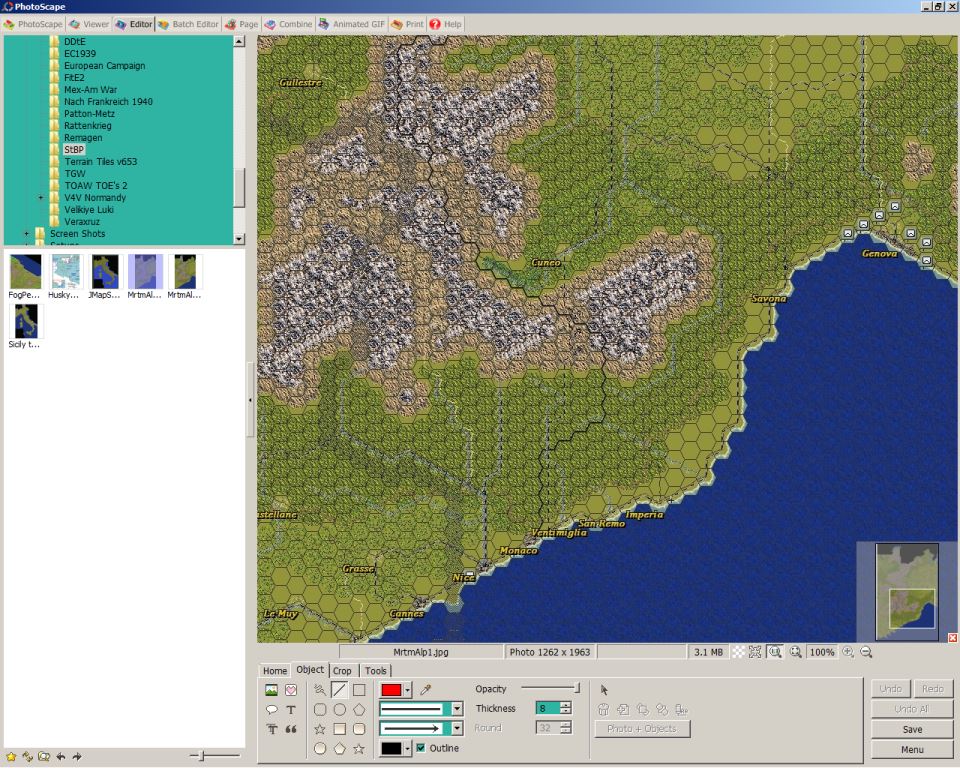The width and height of the screenshot is (960, 768).
Task: Select the rich text tool icon
Action: point(271,729)
